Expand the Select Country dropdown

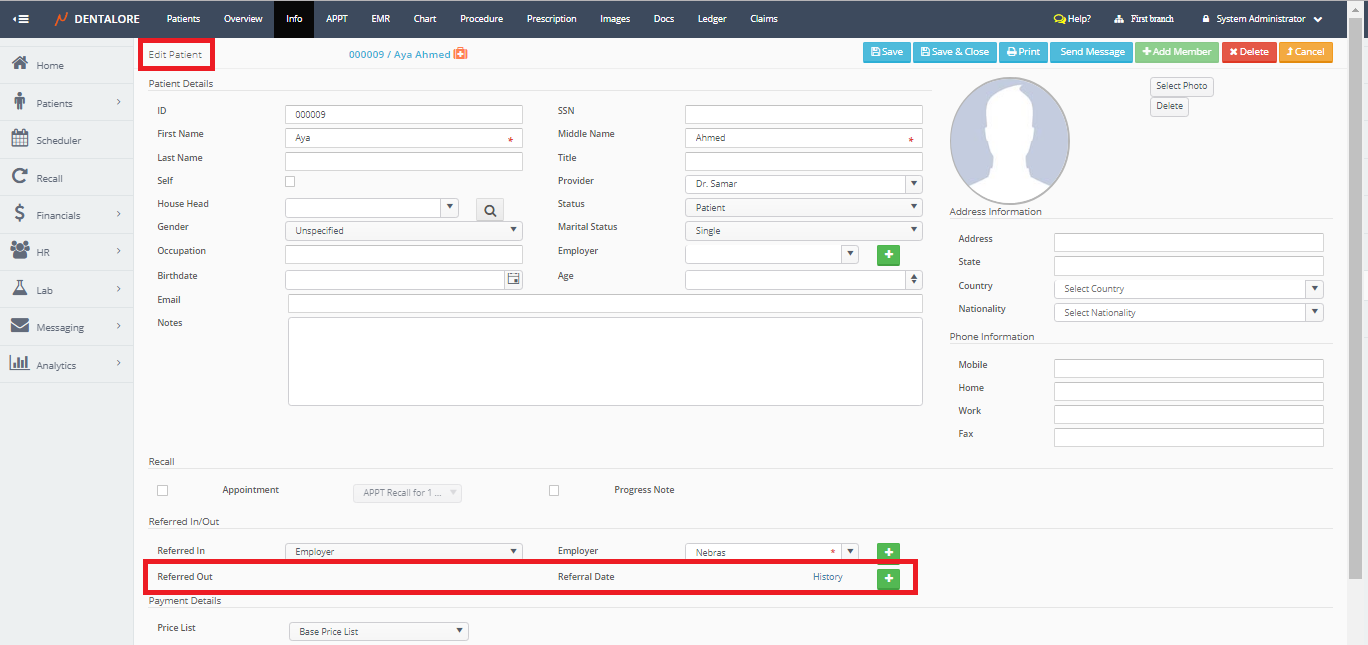tap(1188, 289)
